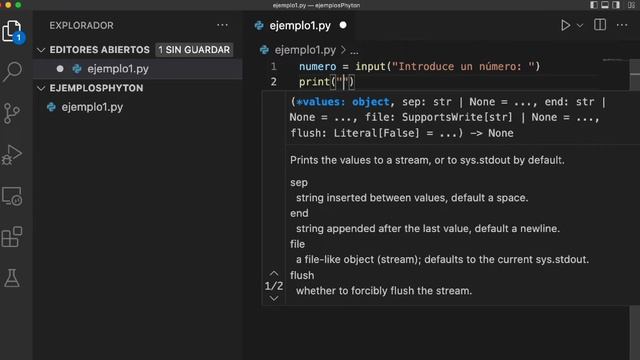The image size is (640, 360).
Task: Click the unsaved dot beside open editor ejemplo1.py
Action: point(60,69)
